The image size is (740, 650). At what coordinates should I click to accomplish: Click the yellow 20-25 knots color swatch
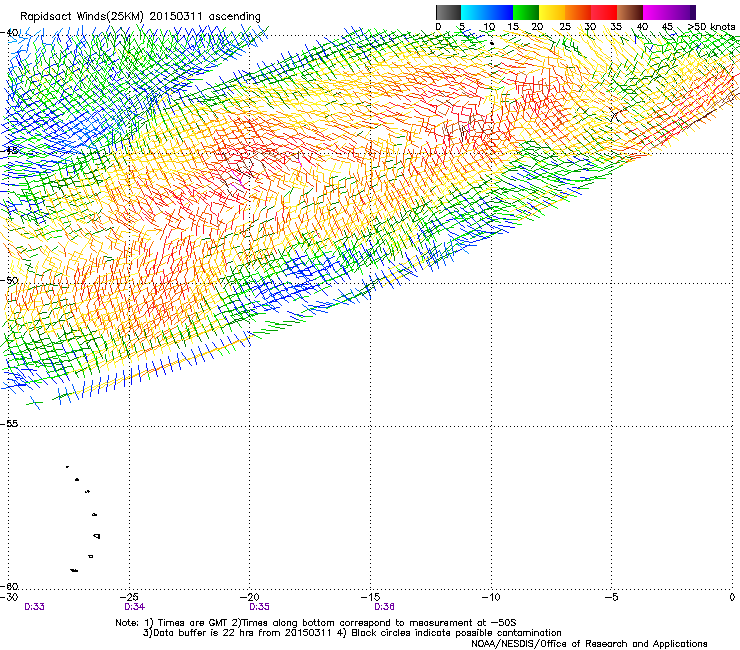tap(552, 12)
